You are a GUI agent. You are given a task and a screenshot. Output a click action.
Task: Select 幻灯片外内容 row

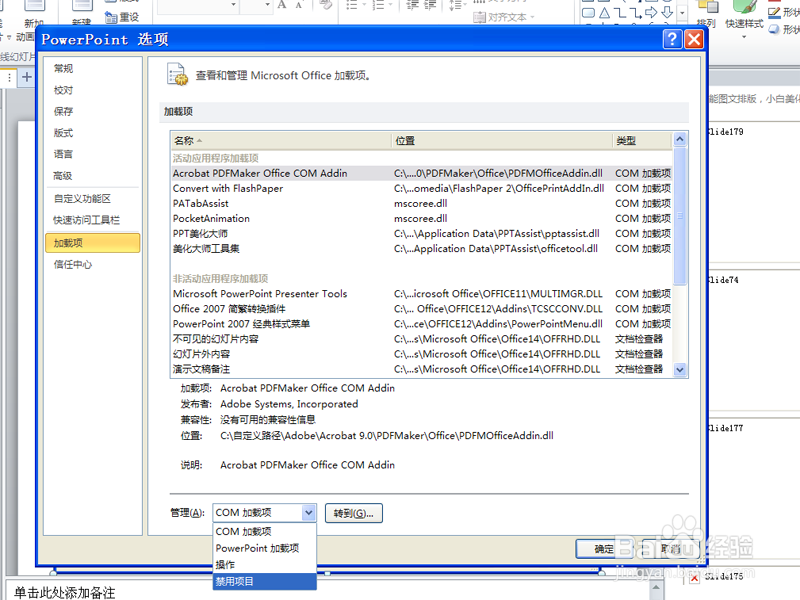tap(421, 354)
